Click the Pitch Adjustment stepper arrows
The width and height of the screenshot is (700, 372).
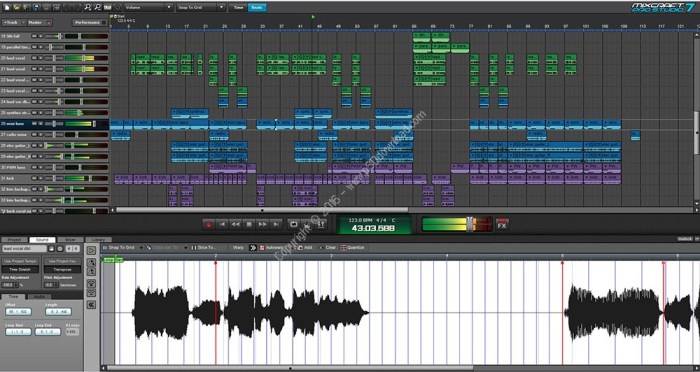point(56,284)
